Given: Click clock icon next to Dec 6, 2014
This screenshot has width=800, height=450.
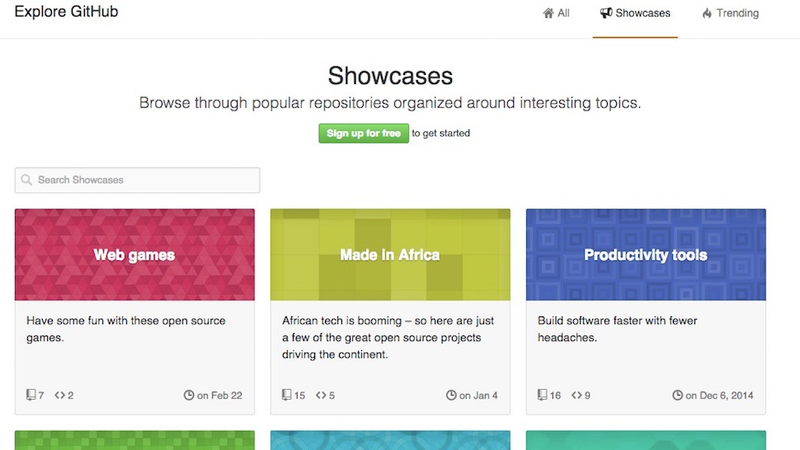Looking at the screenshot, I should 677,395.
